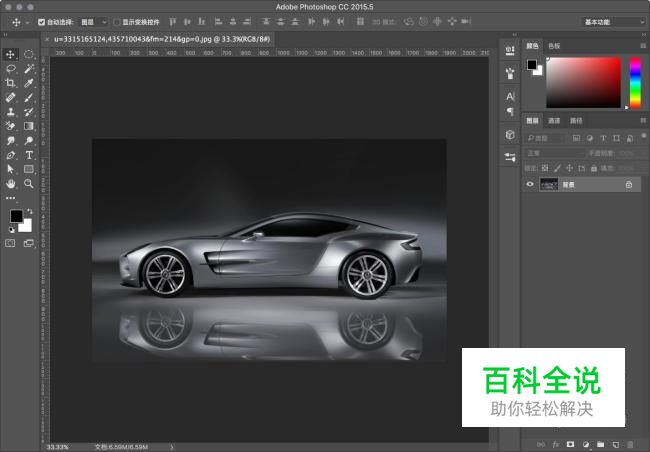Select the Move tool in the toolbox
650x452 pixels.
point(11,54)
